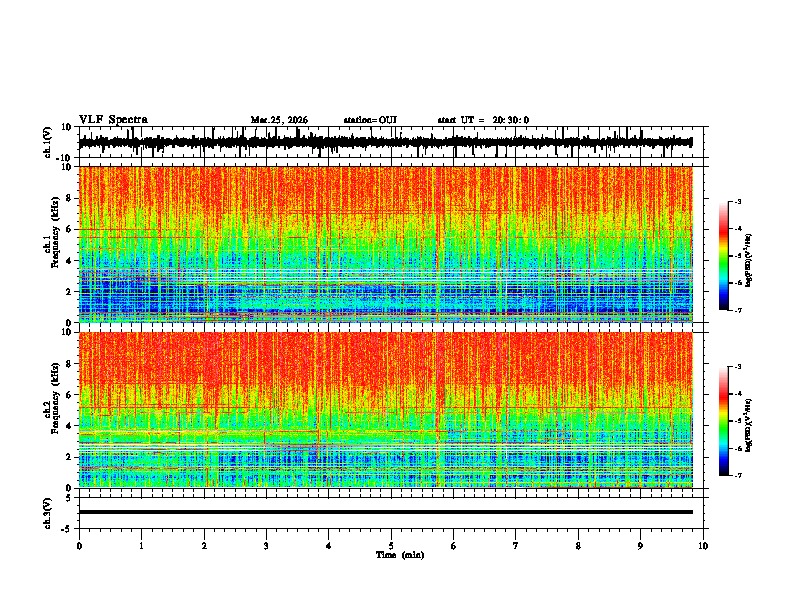
Task: Click the "-7" label on ch.2 color bar
Action: [x=738, y=476]
